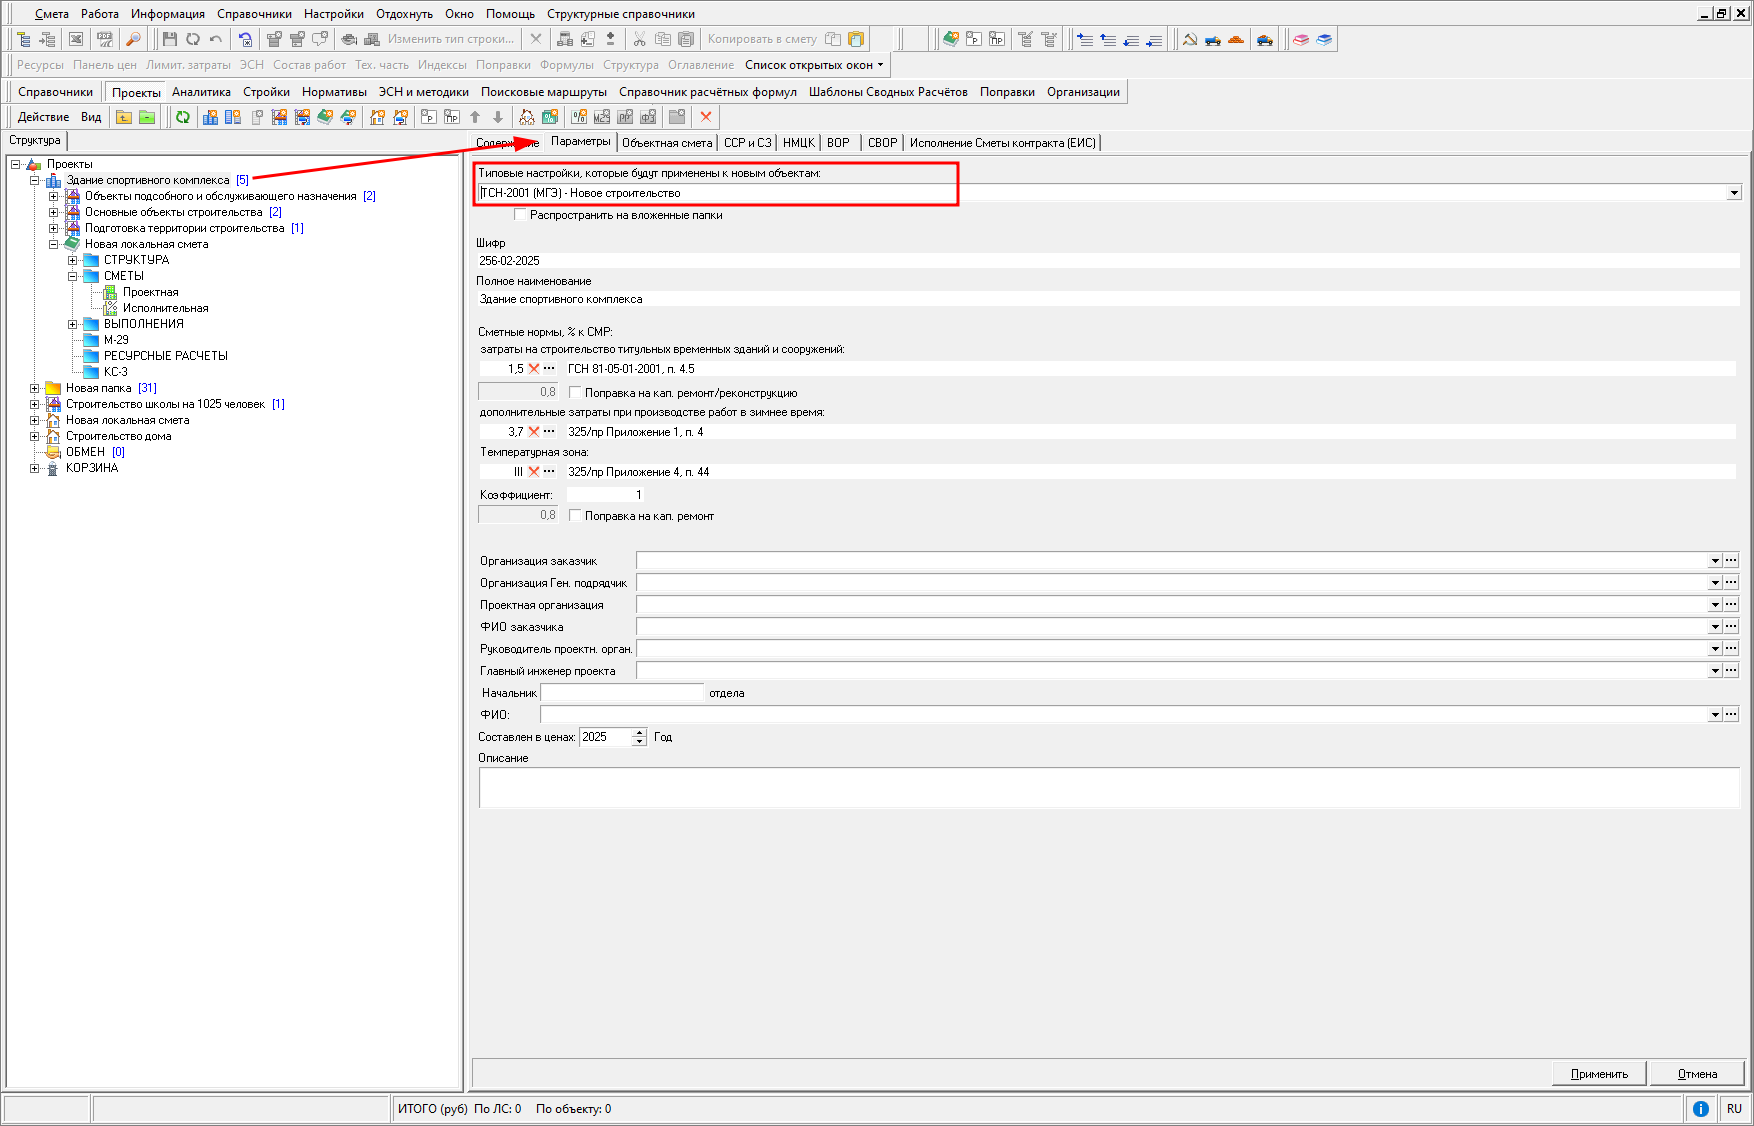Click the blue truck machinery icon
This screenshot has height=1126, width=1754.
pyautogui.click(x=1213, y=39)
